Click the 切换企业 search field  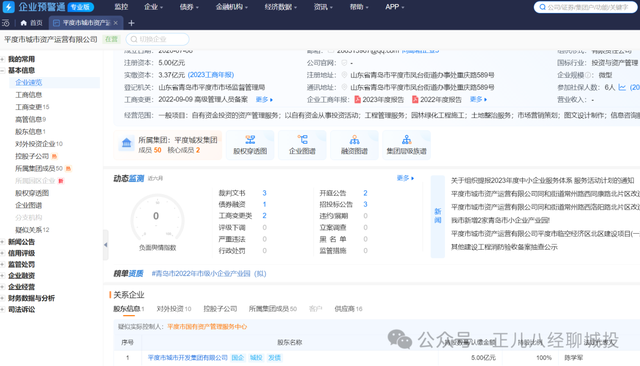click(x=158, y=39)
